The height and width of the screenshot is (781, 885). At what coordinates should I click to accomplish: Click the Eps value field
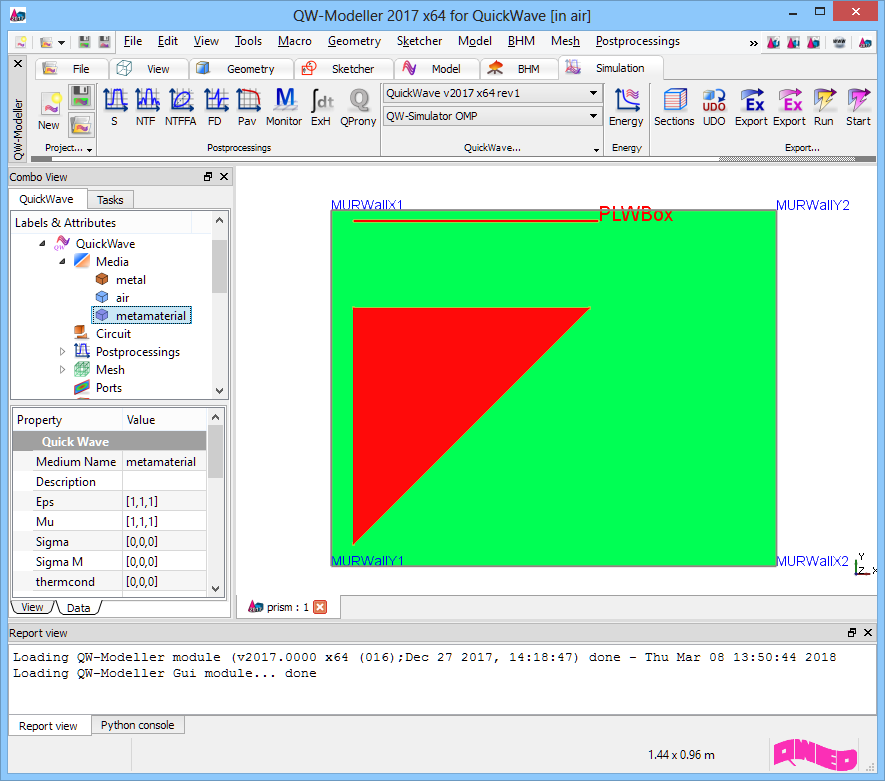165,502
